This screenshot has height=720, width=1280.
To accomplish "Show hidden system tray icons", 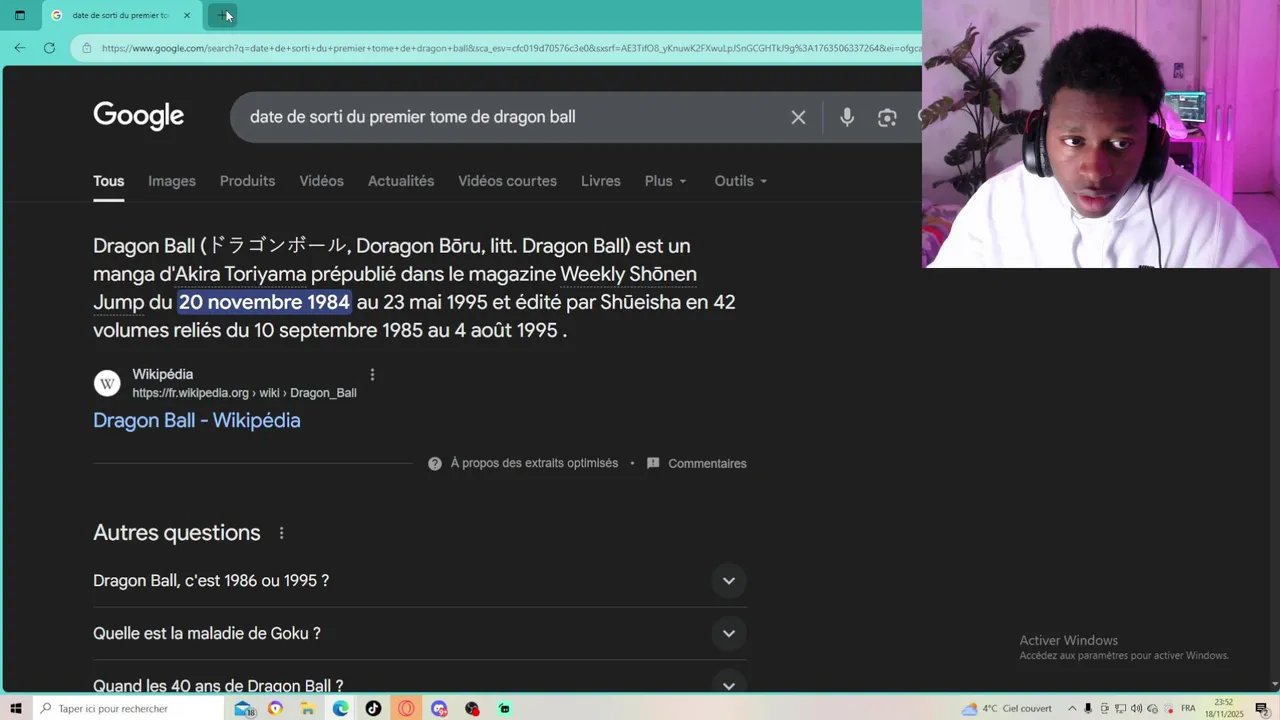I will [x=1072, y=708].
